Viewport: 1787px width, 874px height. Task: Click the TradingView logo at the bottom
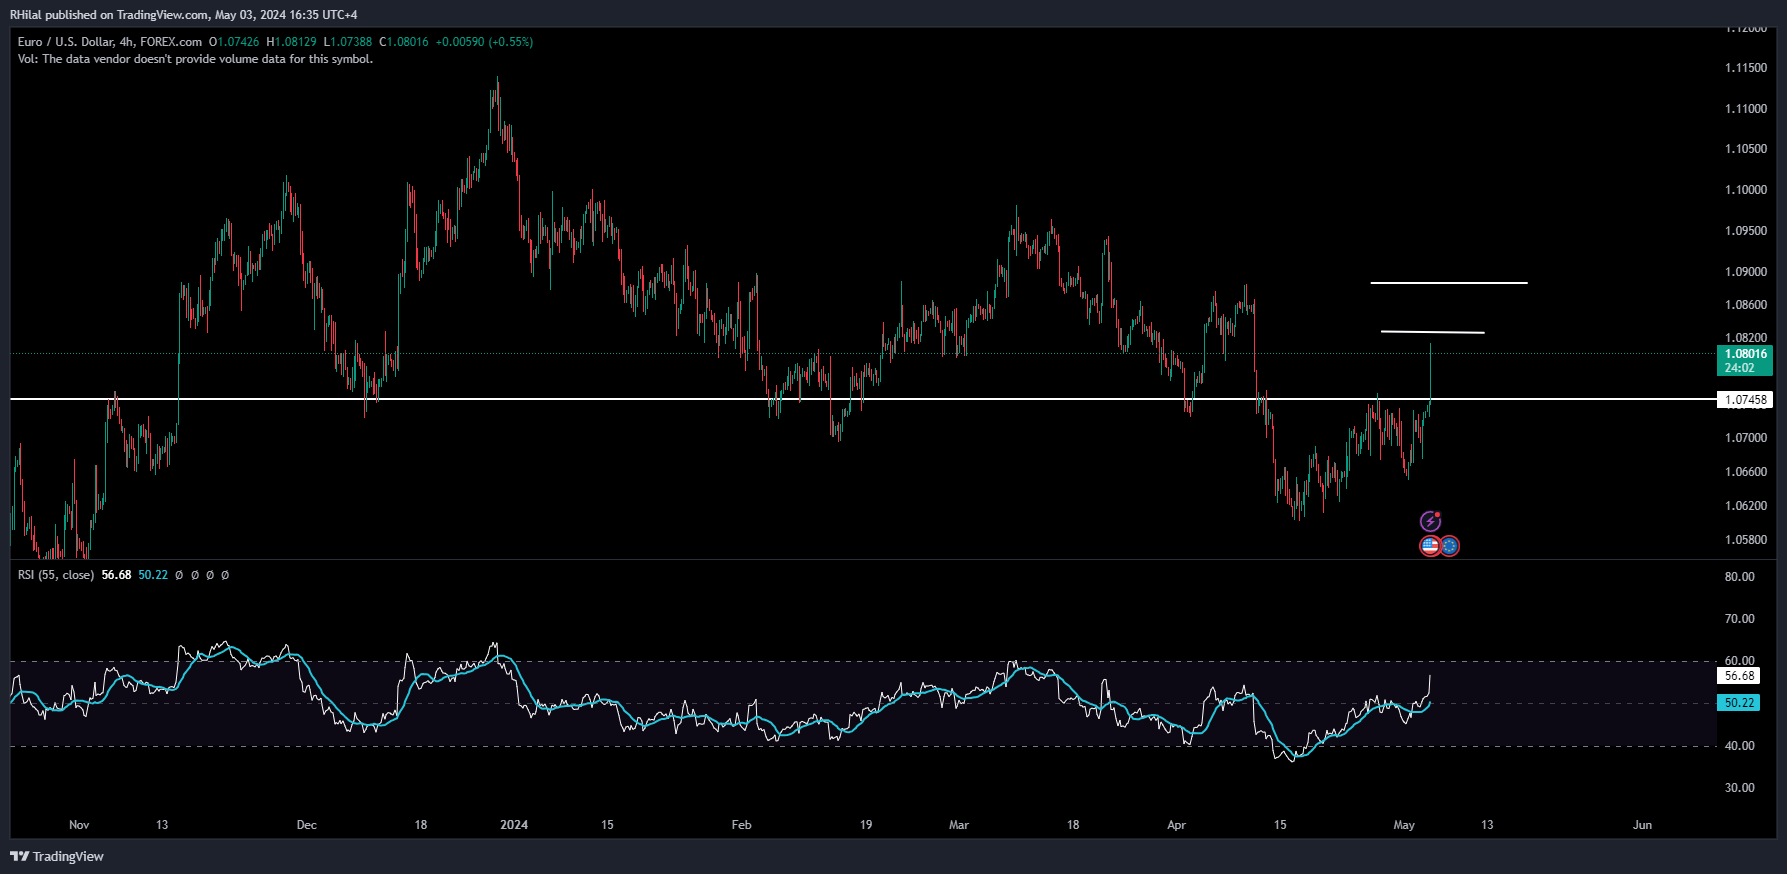[x=57, y=856]
